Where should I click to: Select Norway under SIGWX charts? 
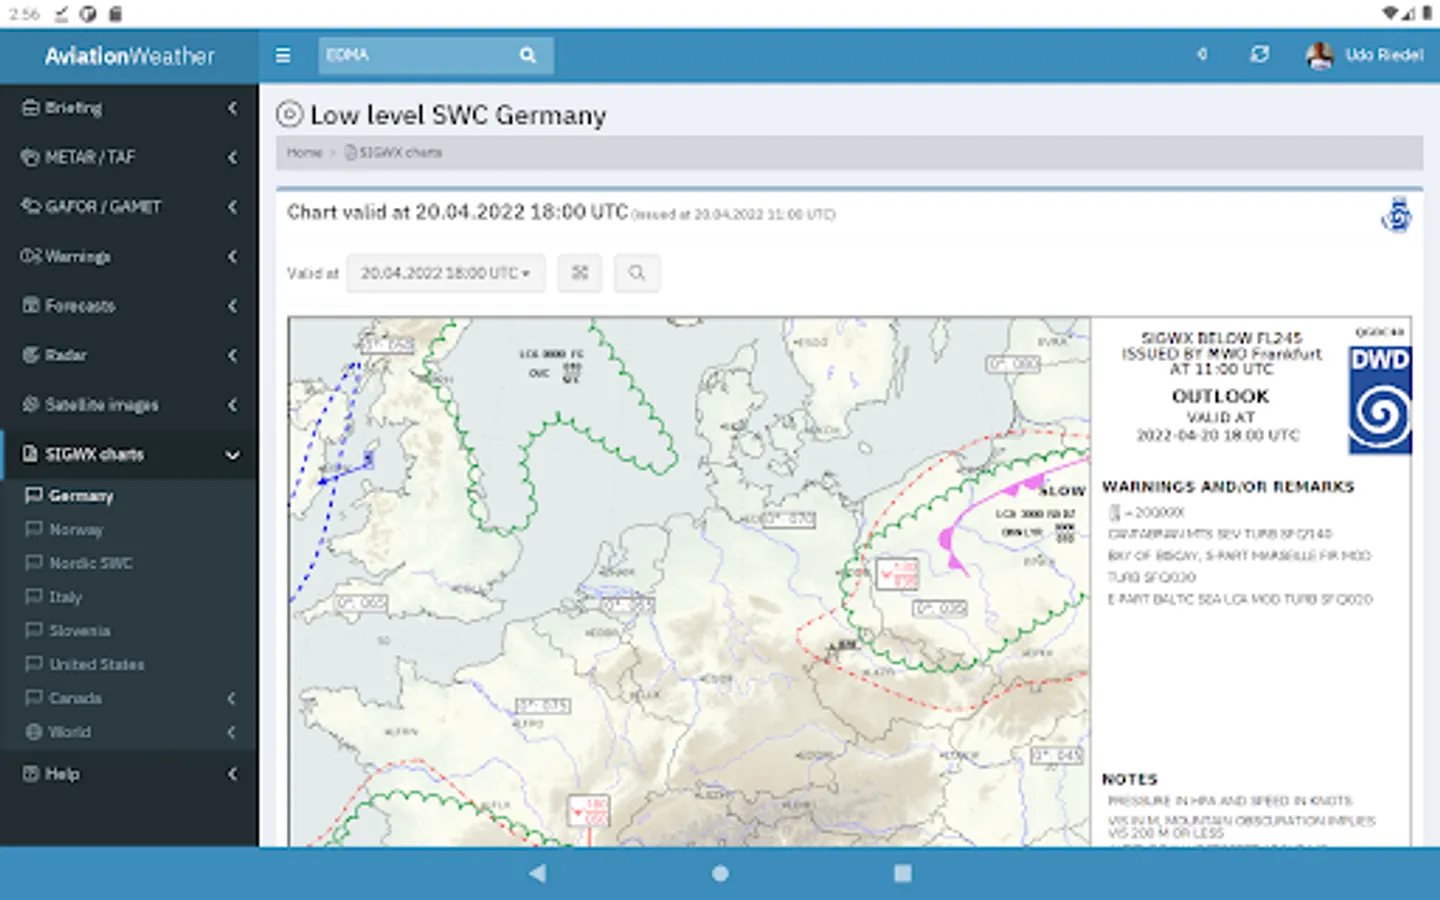76,530
